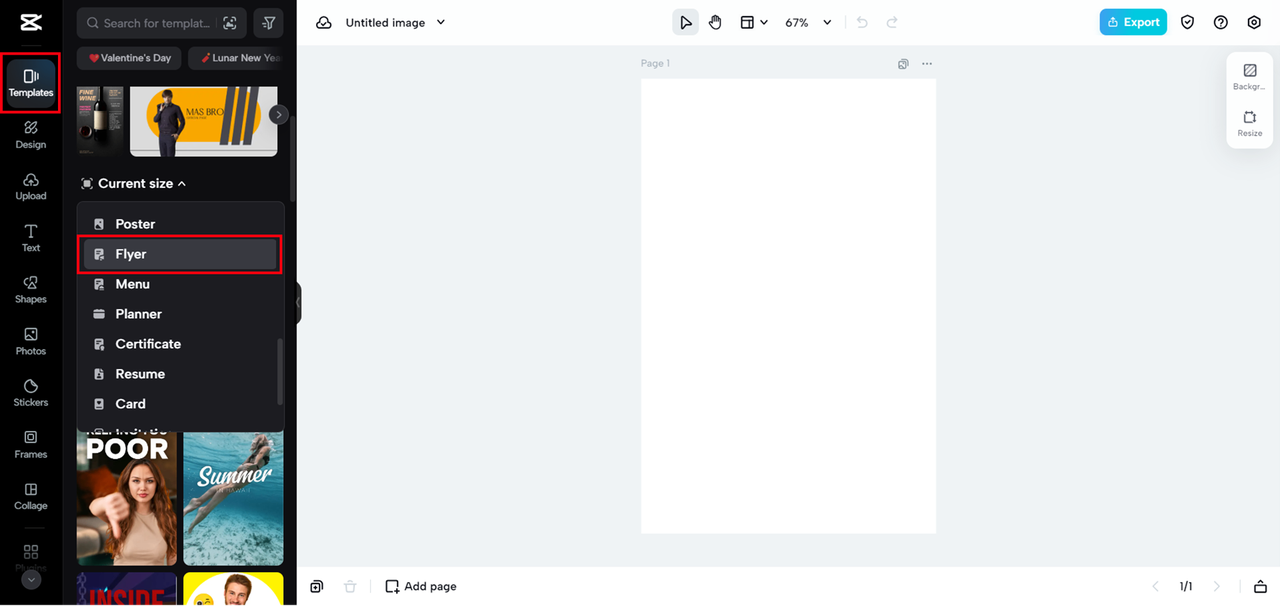Select the pointer selection tool
Screen dimensions: 1280x606
coord(685,22)
